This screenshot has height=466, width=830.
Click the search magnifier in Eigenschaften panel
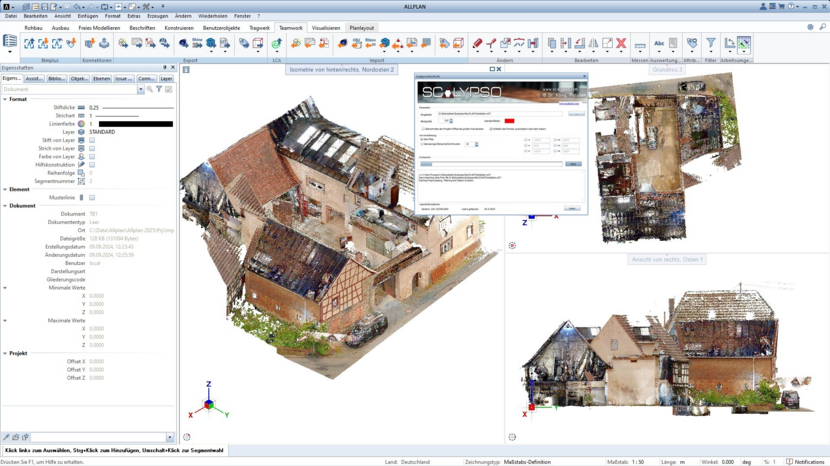150,89
